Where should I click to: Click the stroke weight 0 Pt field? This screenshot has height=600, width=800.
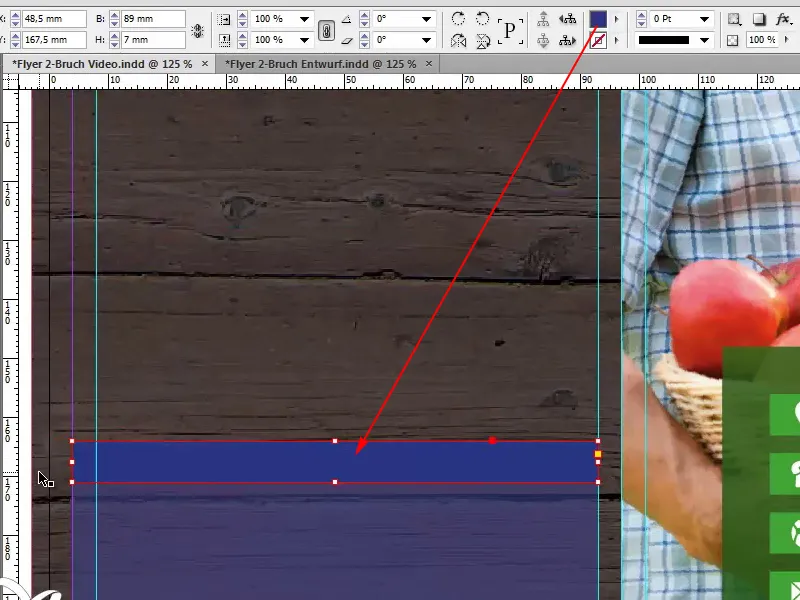(x=673, y=19)
